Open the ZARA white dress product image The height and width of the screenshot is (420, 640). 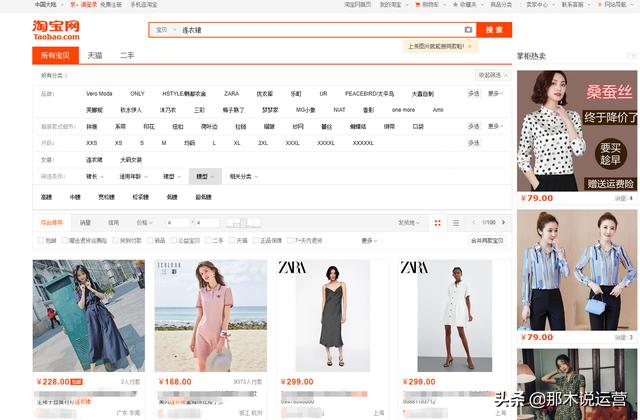pos(454,316)
